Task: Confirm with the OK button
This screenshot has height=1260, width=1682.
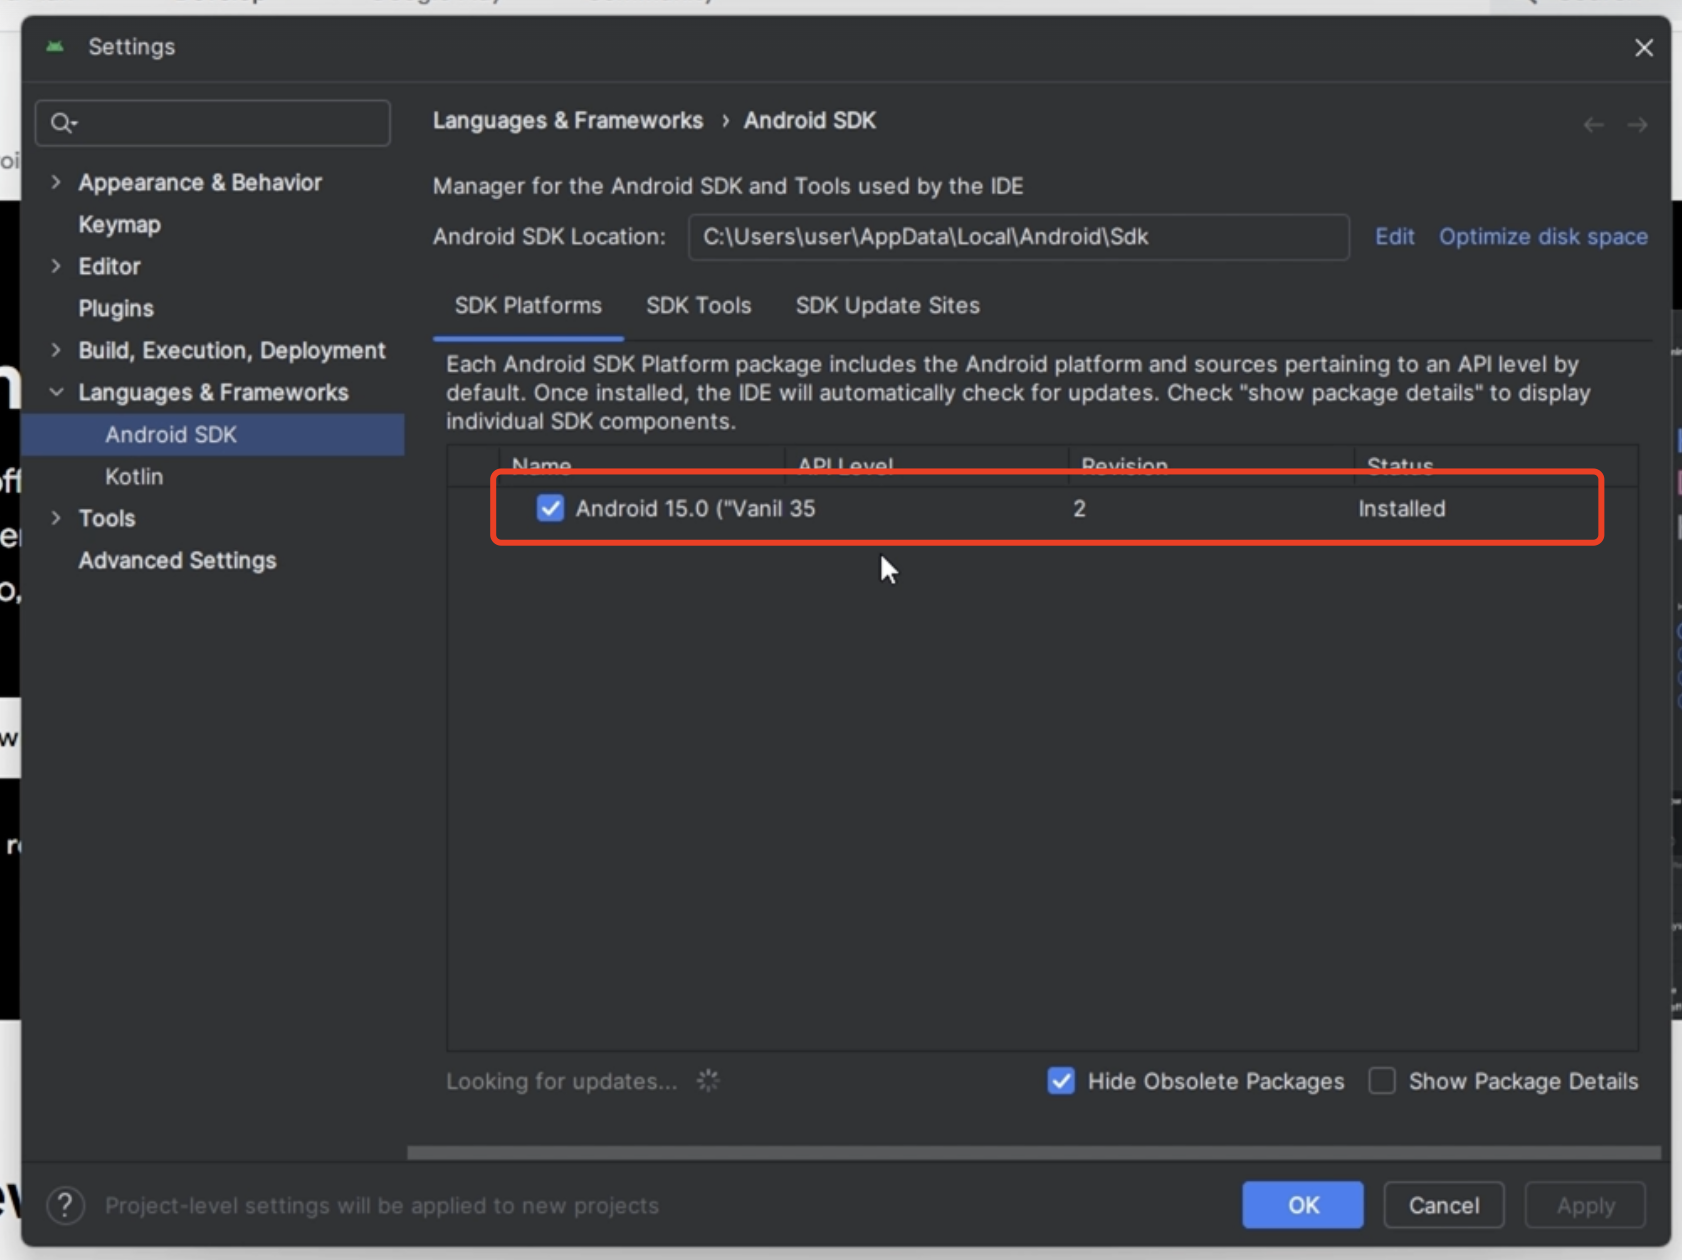Action: pyautogui.click(x=1302, y=1205)
